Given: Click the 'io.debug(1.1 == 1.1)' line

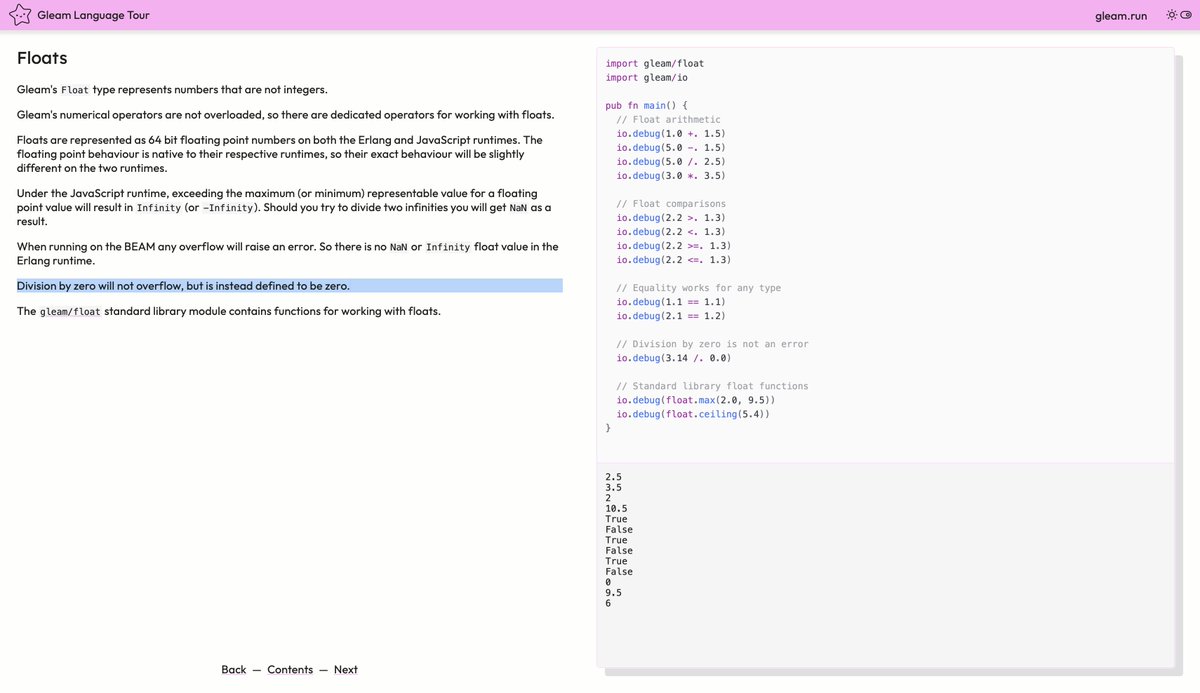Looking at the screenshot, I should tap(671, 302).
